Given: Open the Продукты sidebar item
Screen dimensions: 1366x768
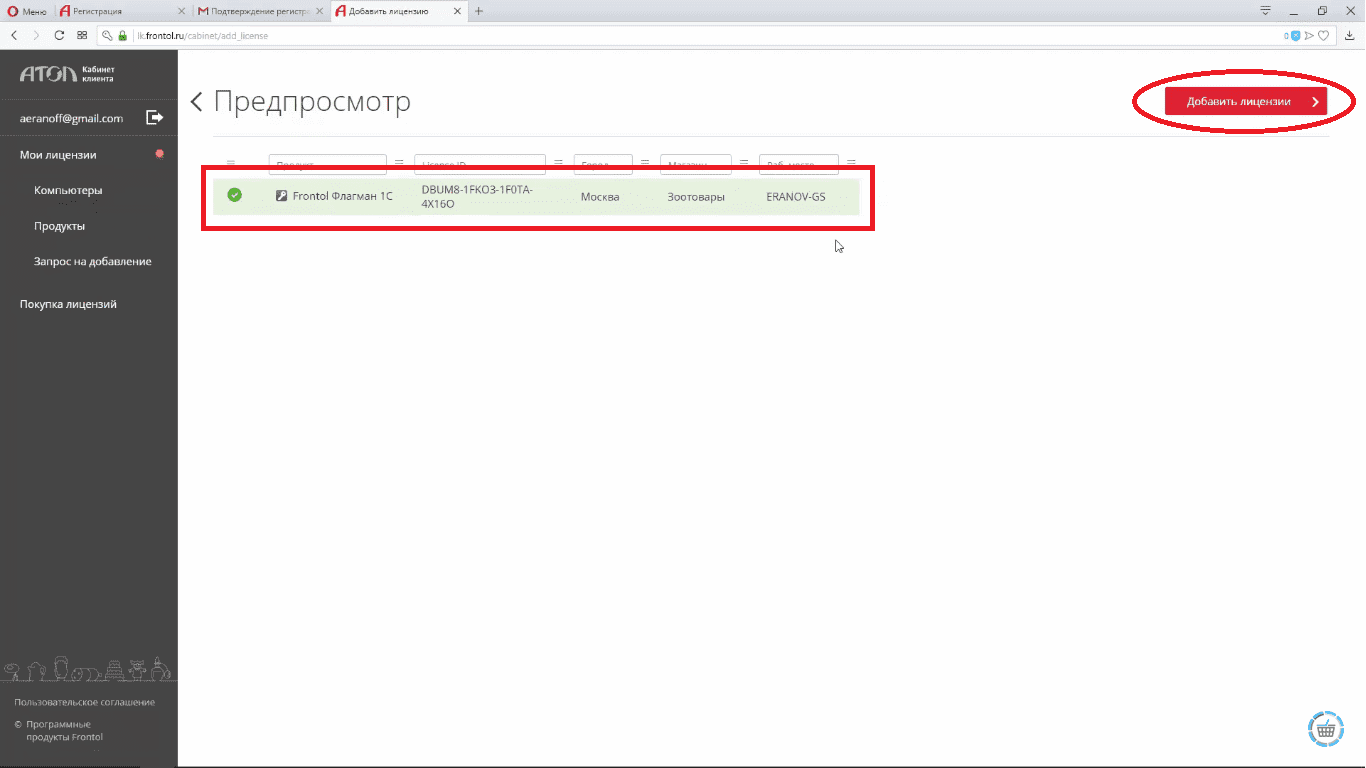Looking at the screenshot, I should coord(59,226).
